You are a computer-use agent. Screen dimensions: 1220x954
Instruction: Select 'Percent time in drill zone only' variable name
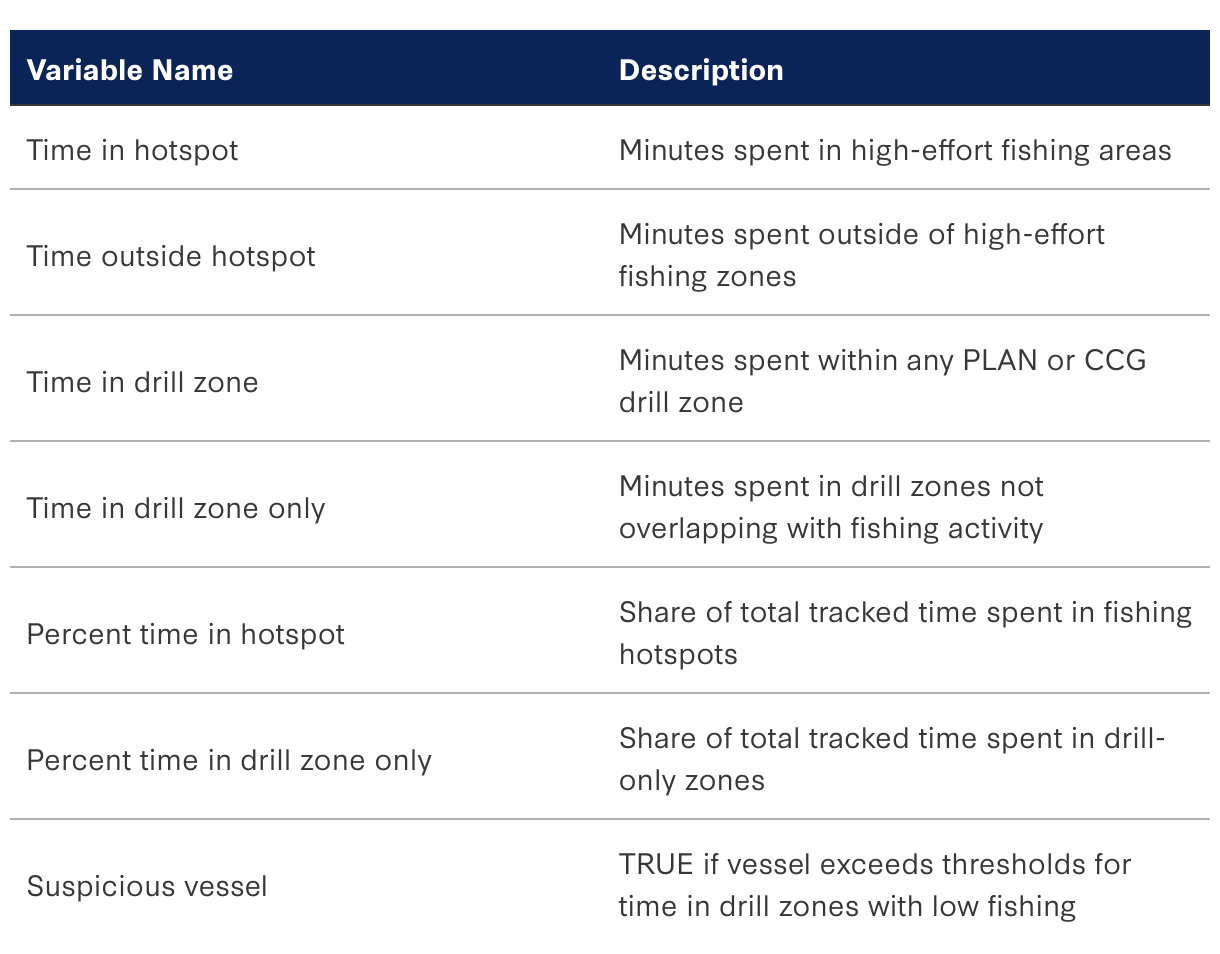coord(229,760)
